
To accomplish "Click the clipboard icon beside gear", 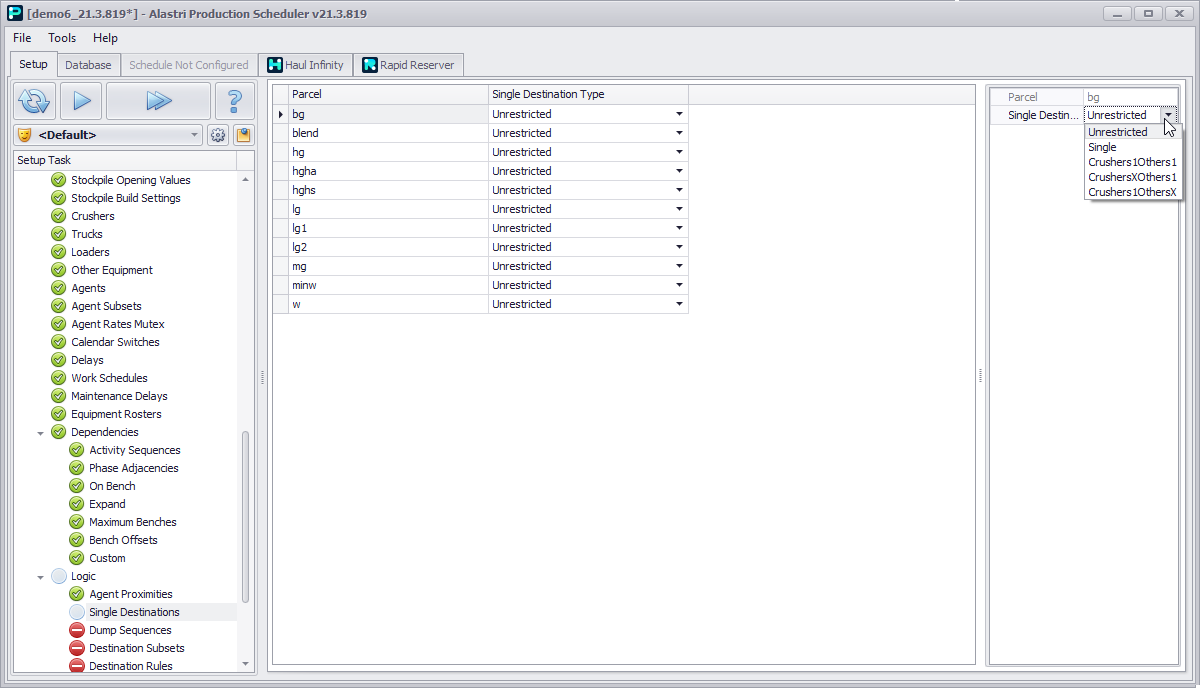I will (x=243, y=135).
